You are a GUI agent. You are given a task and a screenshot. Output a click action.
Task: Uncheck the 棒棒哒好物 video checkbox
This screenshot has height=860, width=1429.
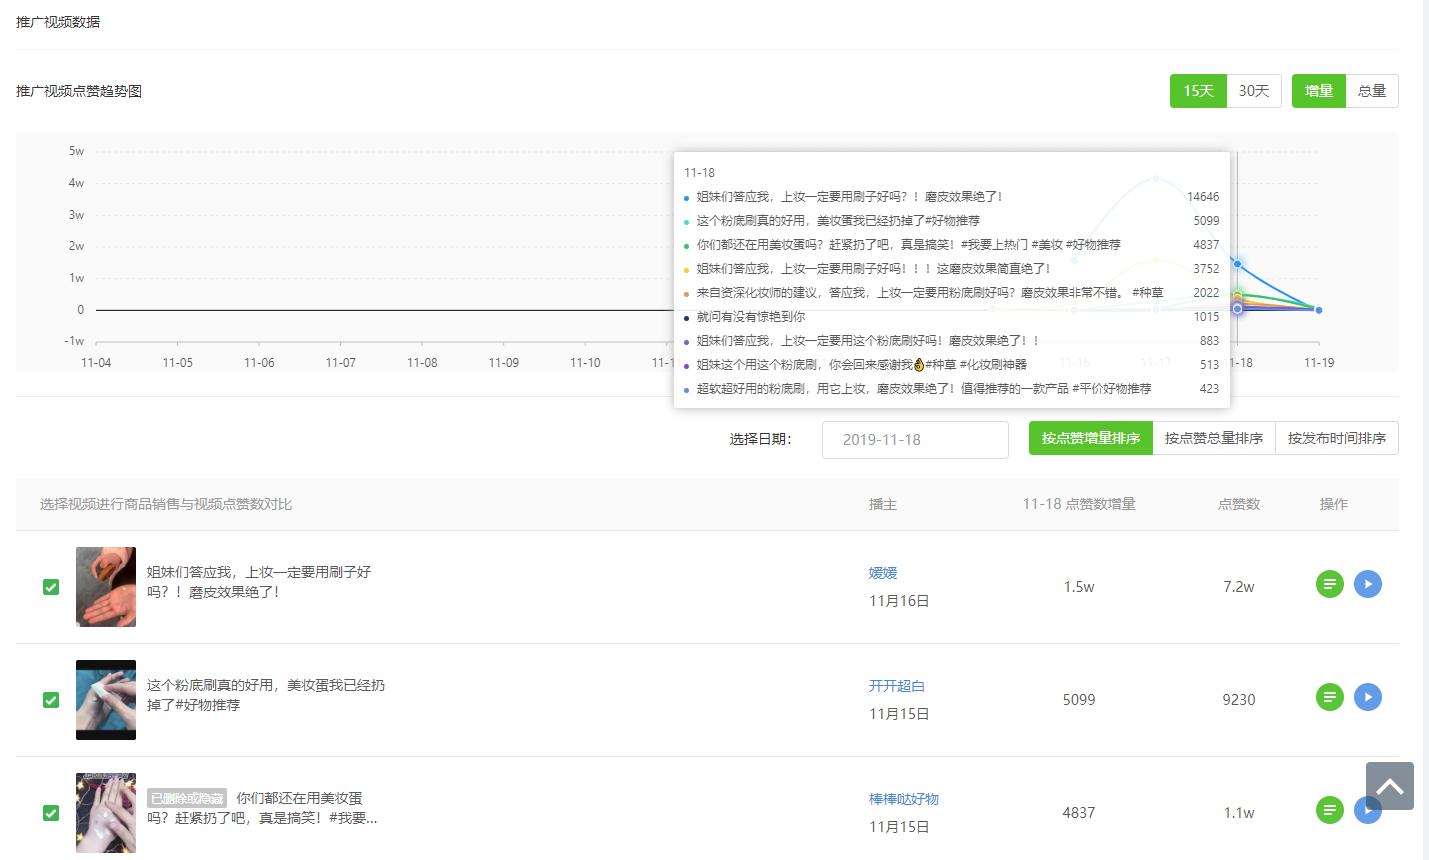(x=51, y=813)
